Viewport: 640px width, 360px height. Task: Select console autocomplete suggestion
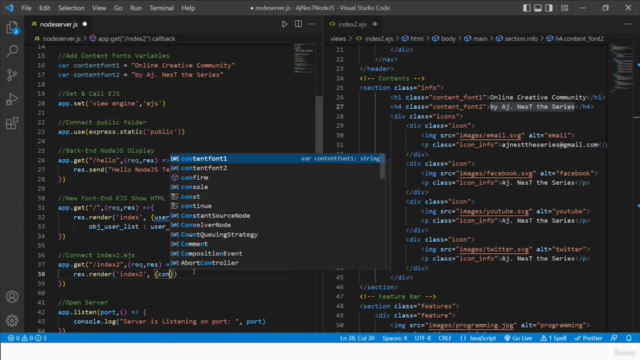(x=276, y=187)
